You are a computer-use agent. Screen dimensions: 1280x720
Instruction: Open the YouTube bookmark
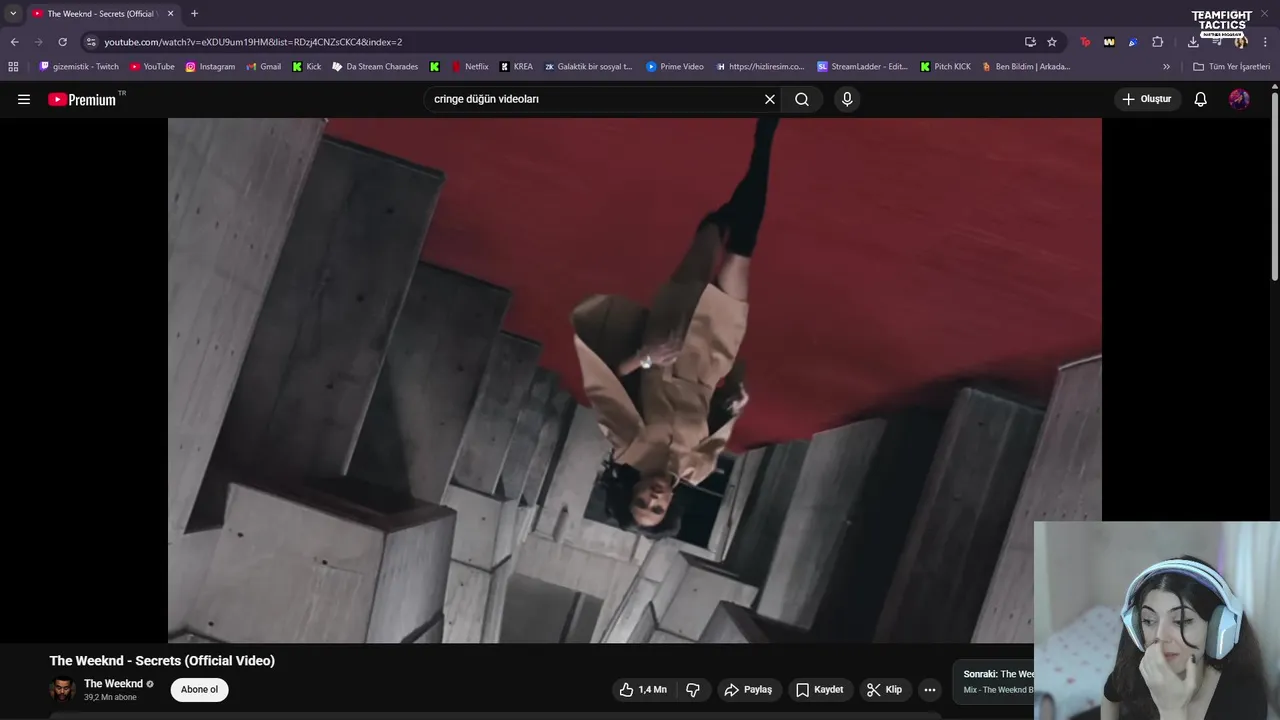[152, 67]
